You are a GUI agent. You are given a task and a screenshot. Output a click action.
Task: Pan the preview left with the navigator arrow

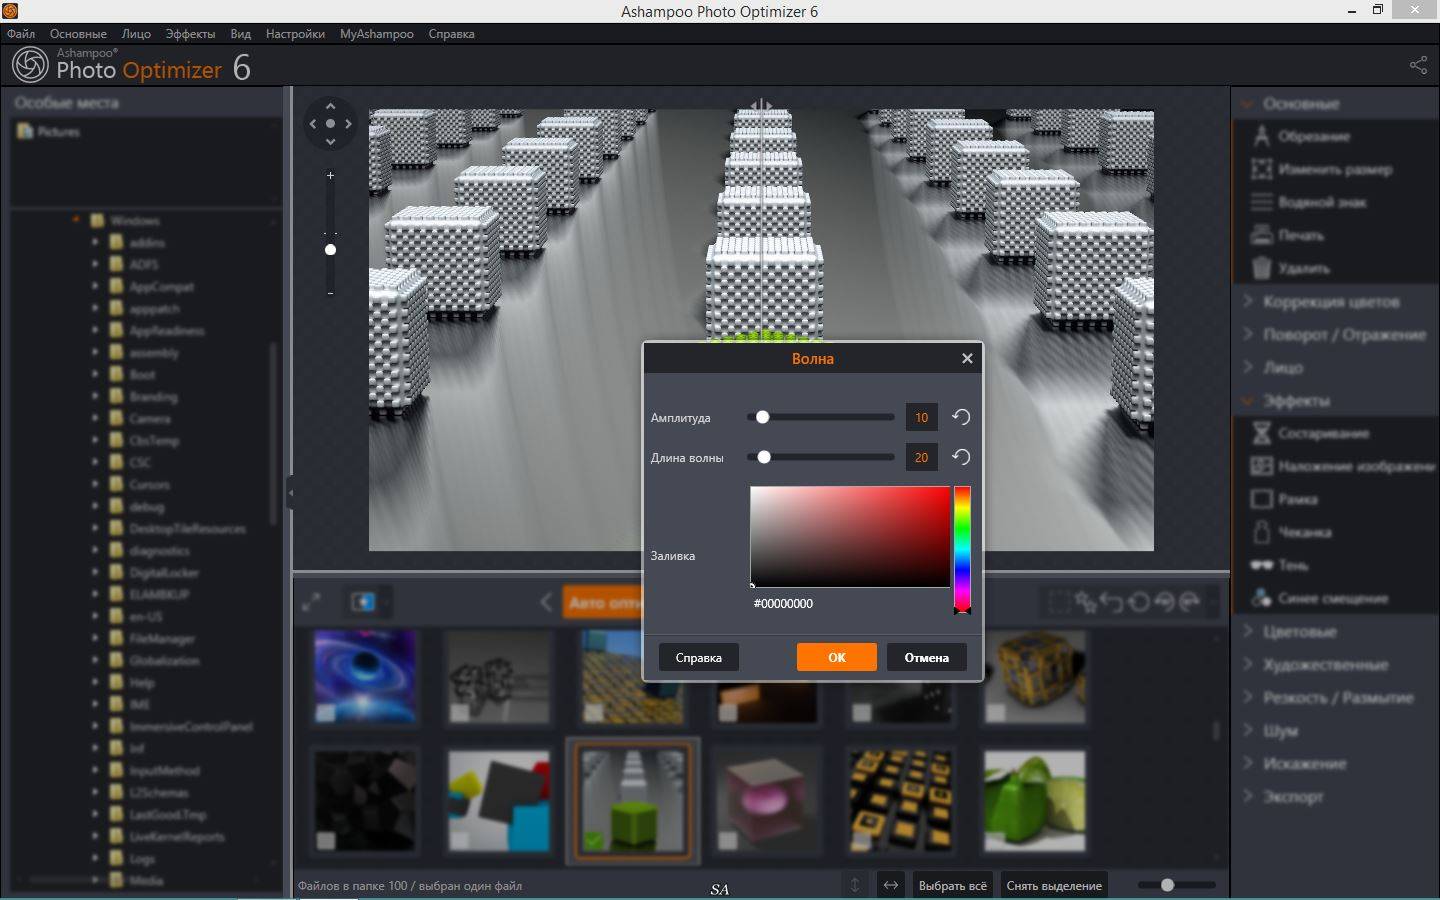coord(313,124)
